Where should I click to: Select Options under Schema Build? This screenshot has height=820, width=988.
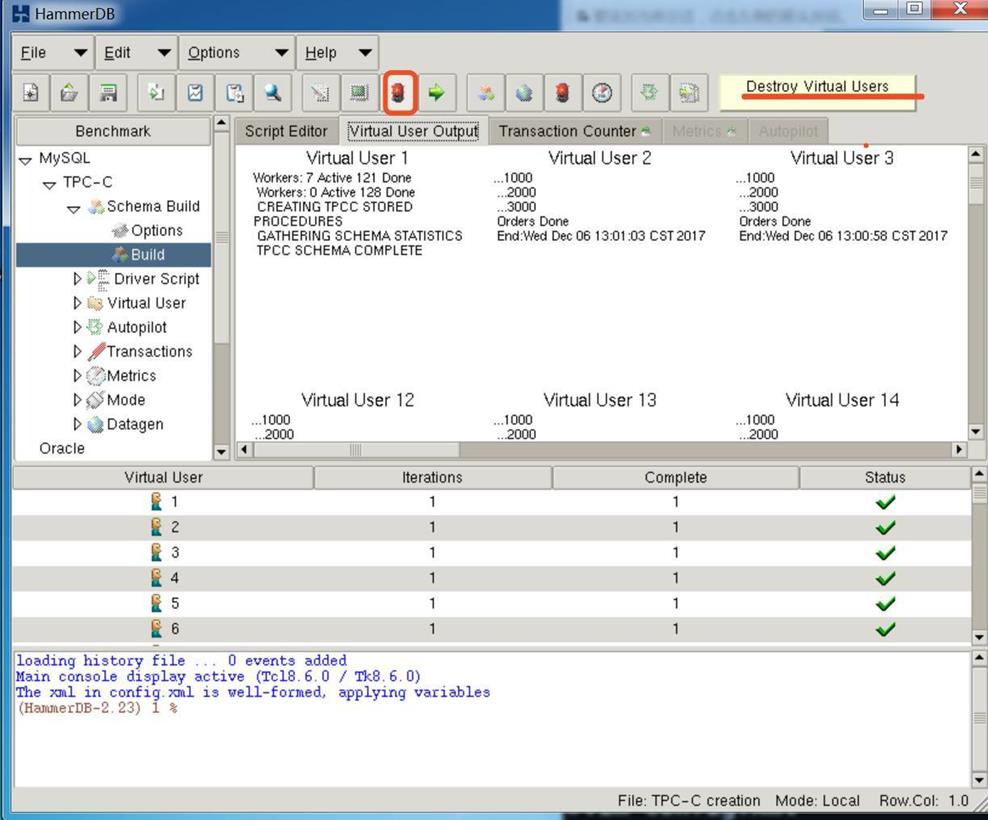tap(157, 231)
